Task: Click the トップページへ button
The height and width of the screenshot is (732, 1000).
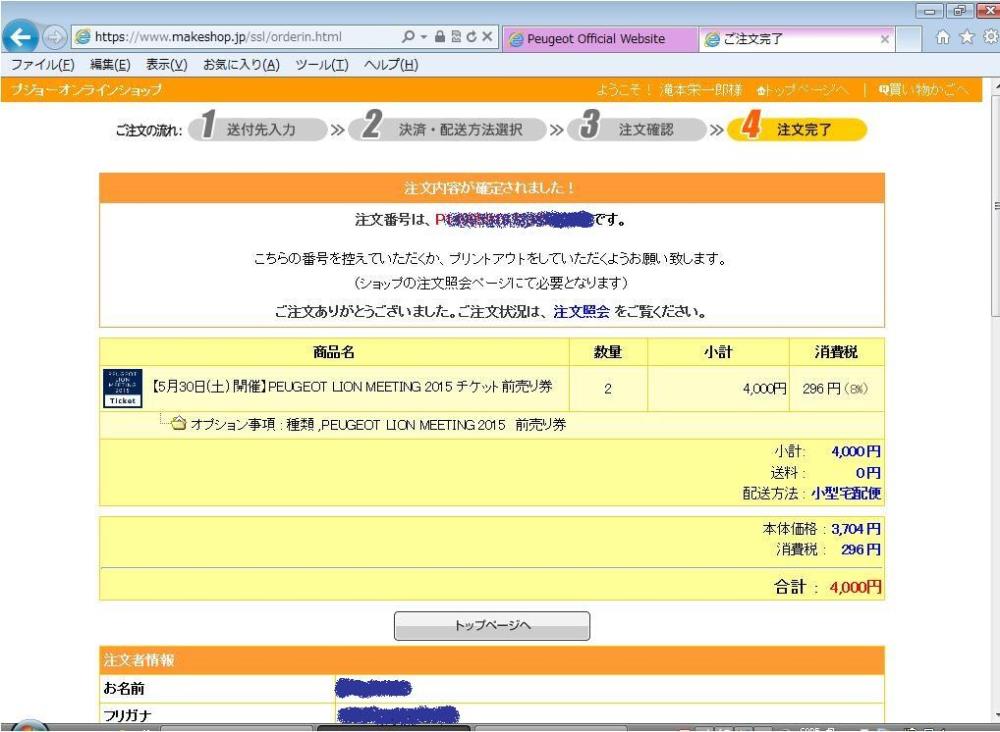Action: pyautogui.click(x=492, y=626)
